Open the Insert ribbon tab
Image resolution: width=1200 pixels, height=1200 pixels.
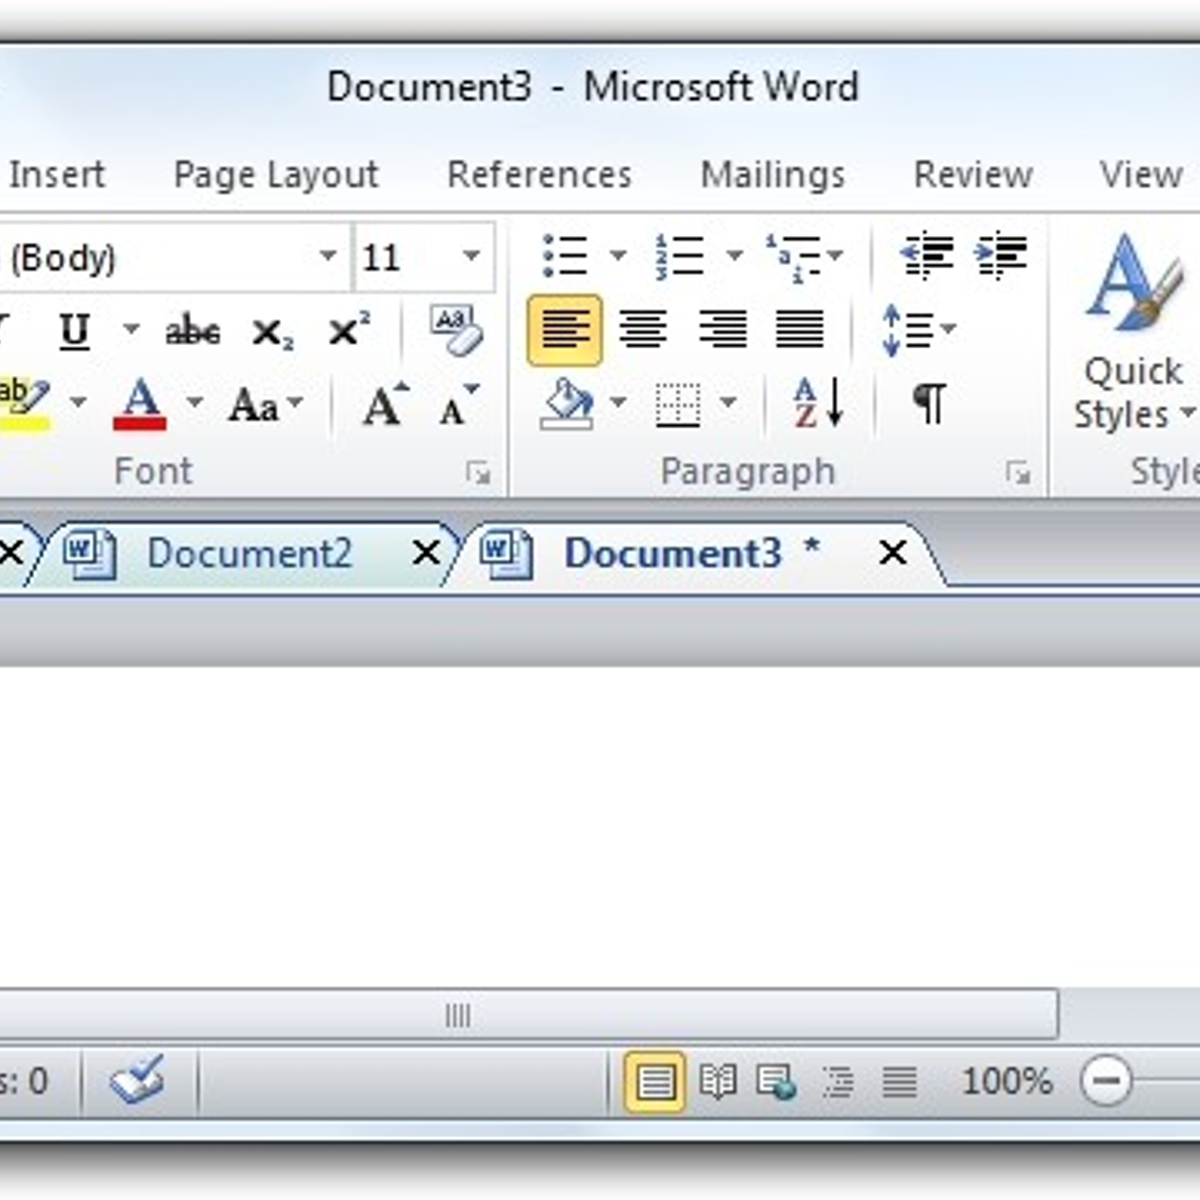point(56,175)
